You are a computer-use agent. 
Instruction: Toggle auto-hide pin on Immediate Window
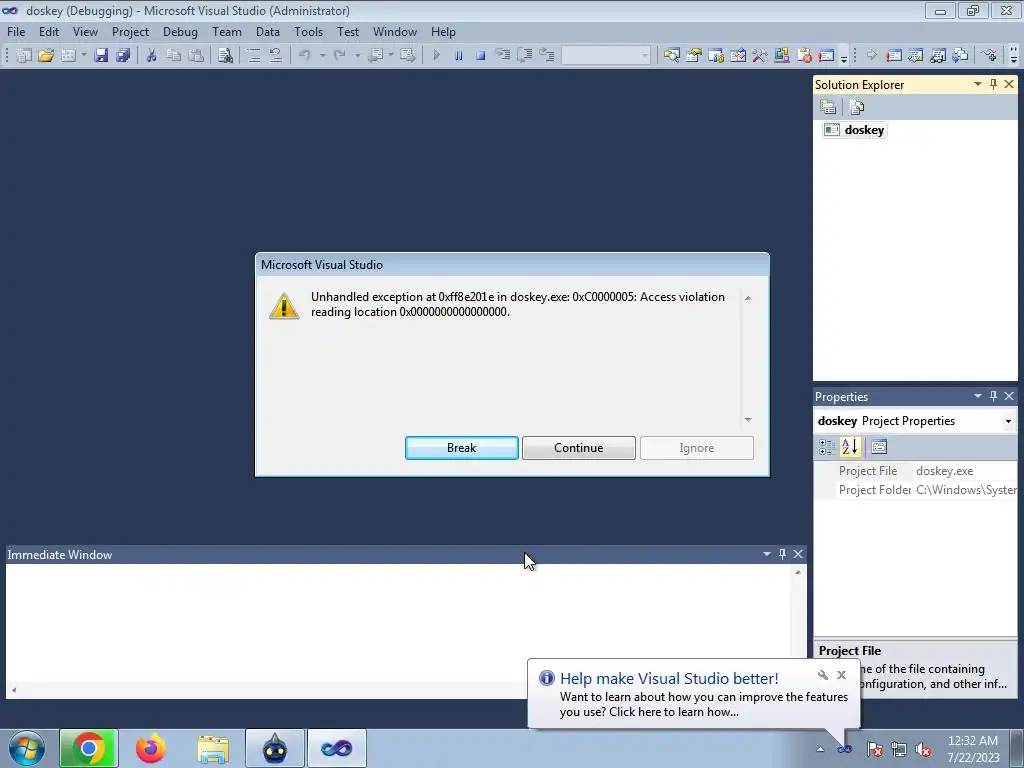coord(782,554)
